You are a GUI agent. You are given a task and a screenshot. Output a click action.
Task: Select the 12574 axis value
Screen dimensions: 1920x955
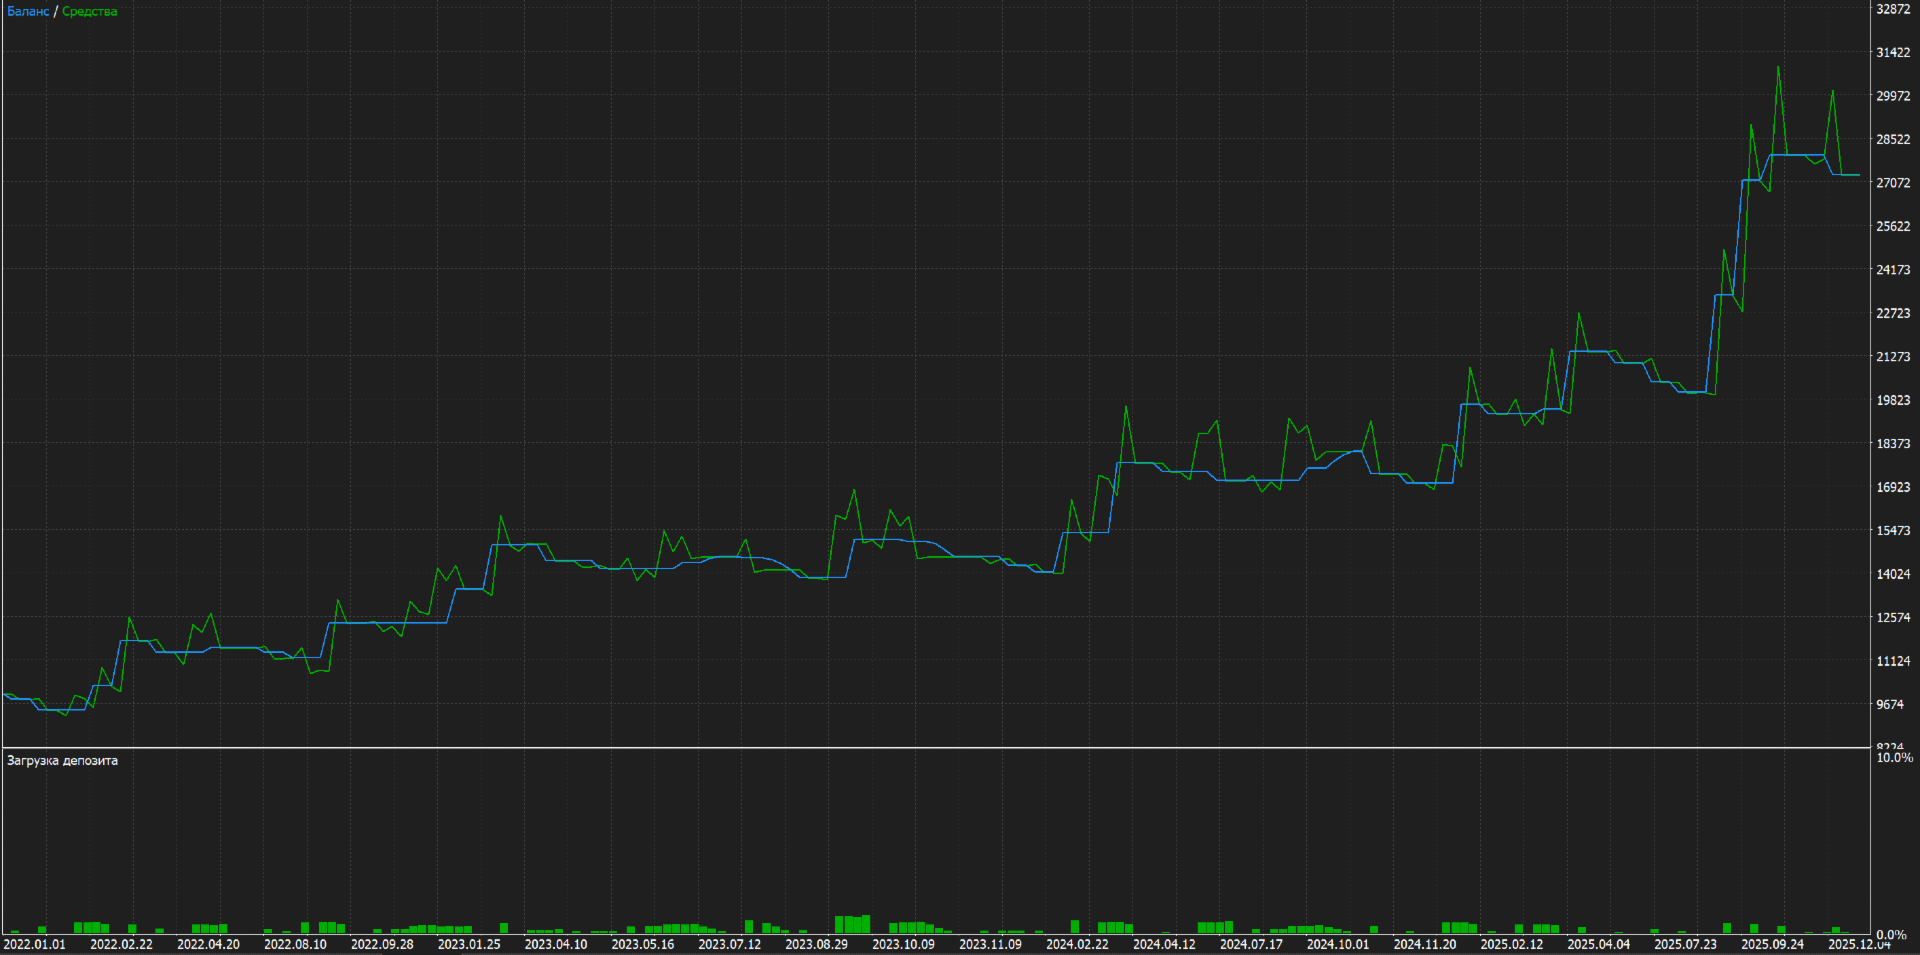pyautogui.click(x=1893, y=618)
